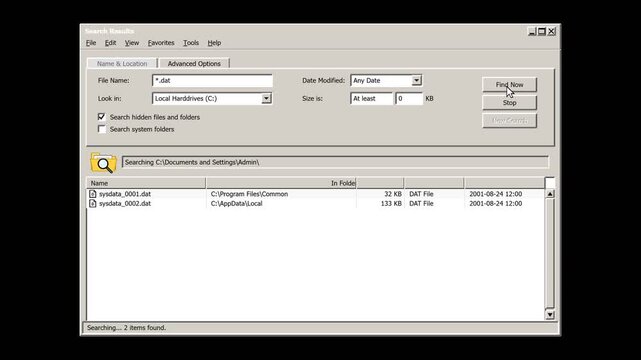The width and height of the screenshot is (641, 360).
Task: Click the size value field showing 0
Action: 409,98
